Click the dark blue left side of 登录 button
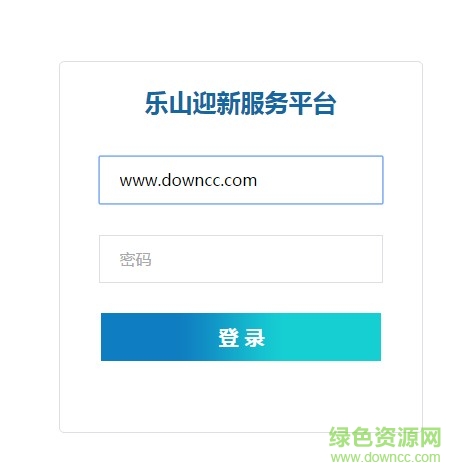Screen dimensions: 464x476 point(140,337)
